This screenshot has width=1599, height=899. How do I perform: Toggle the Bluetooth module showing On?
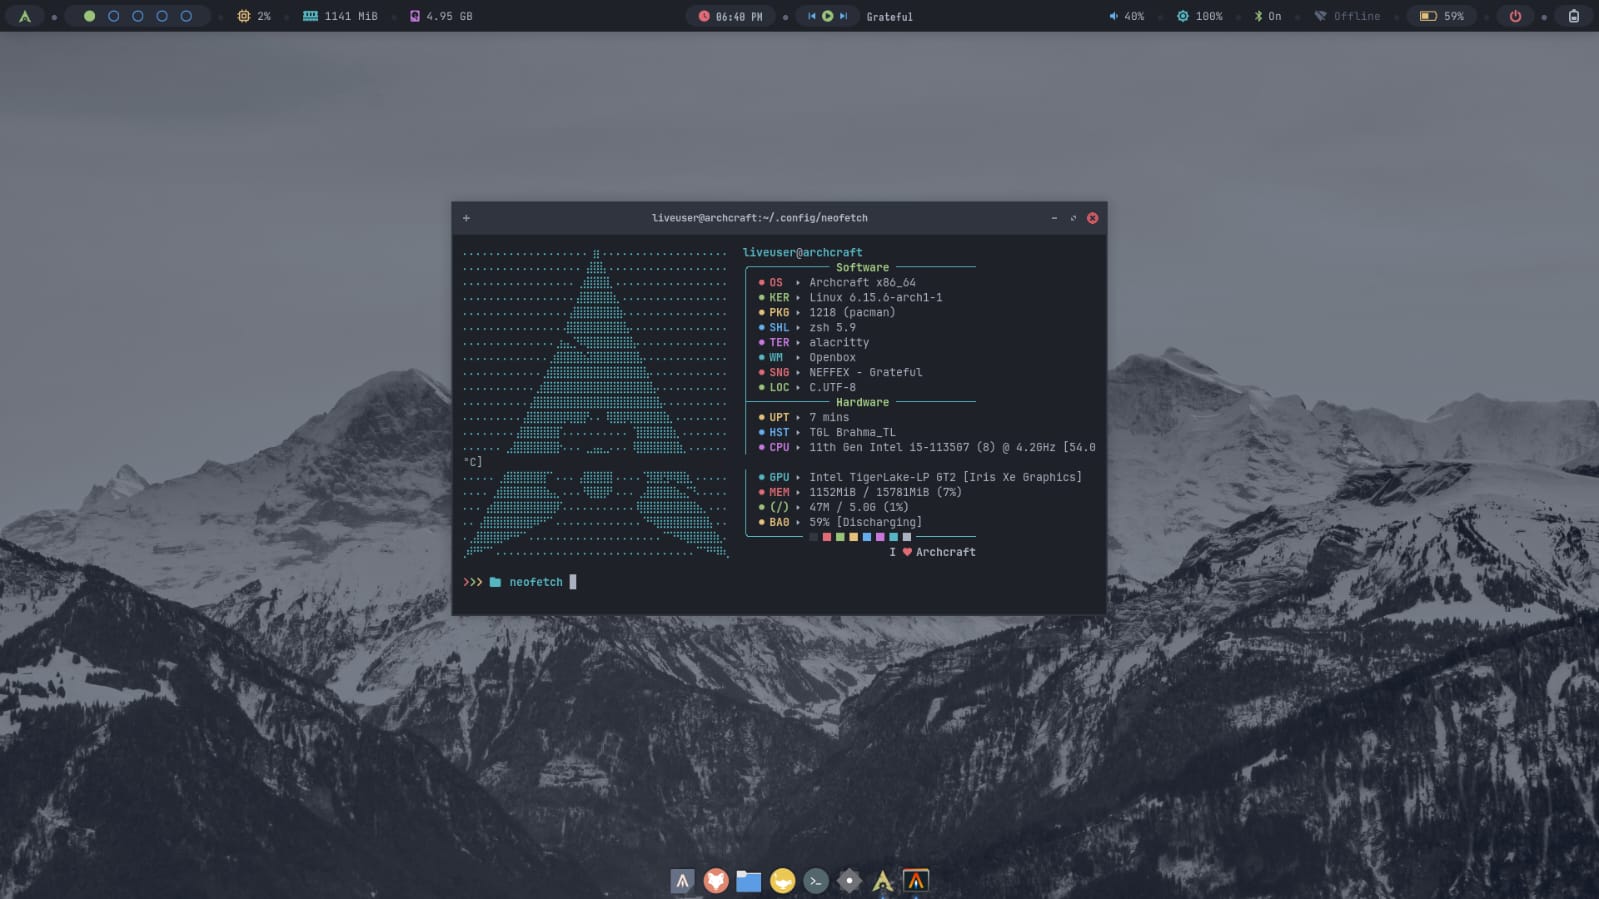click(1267, 16)
